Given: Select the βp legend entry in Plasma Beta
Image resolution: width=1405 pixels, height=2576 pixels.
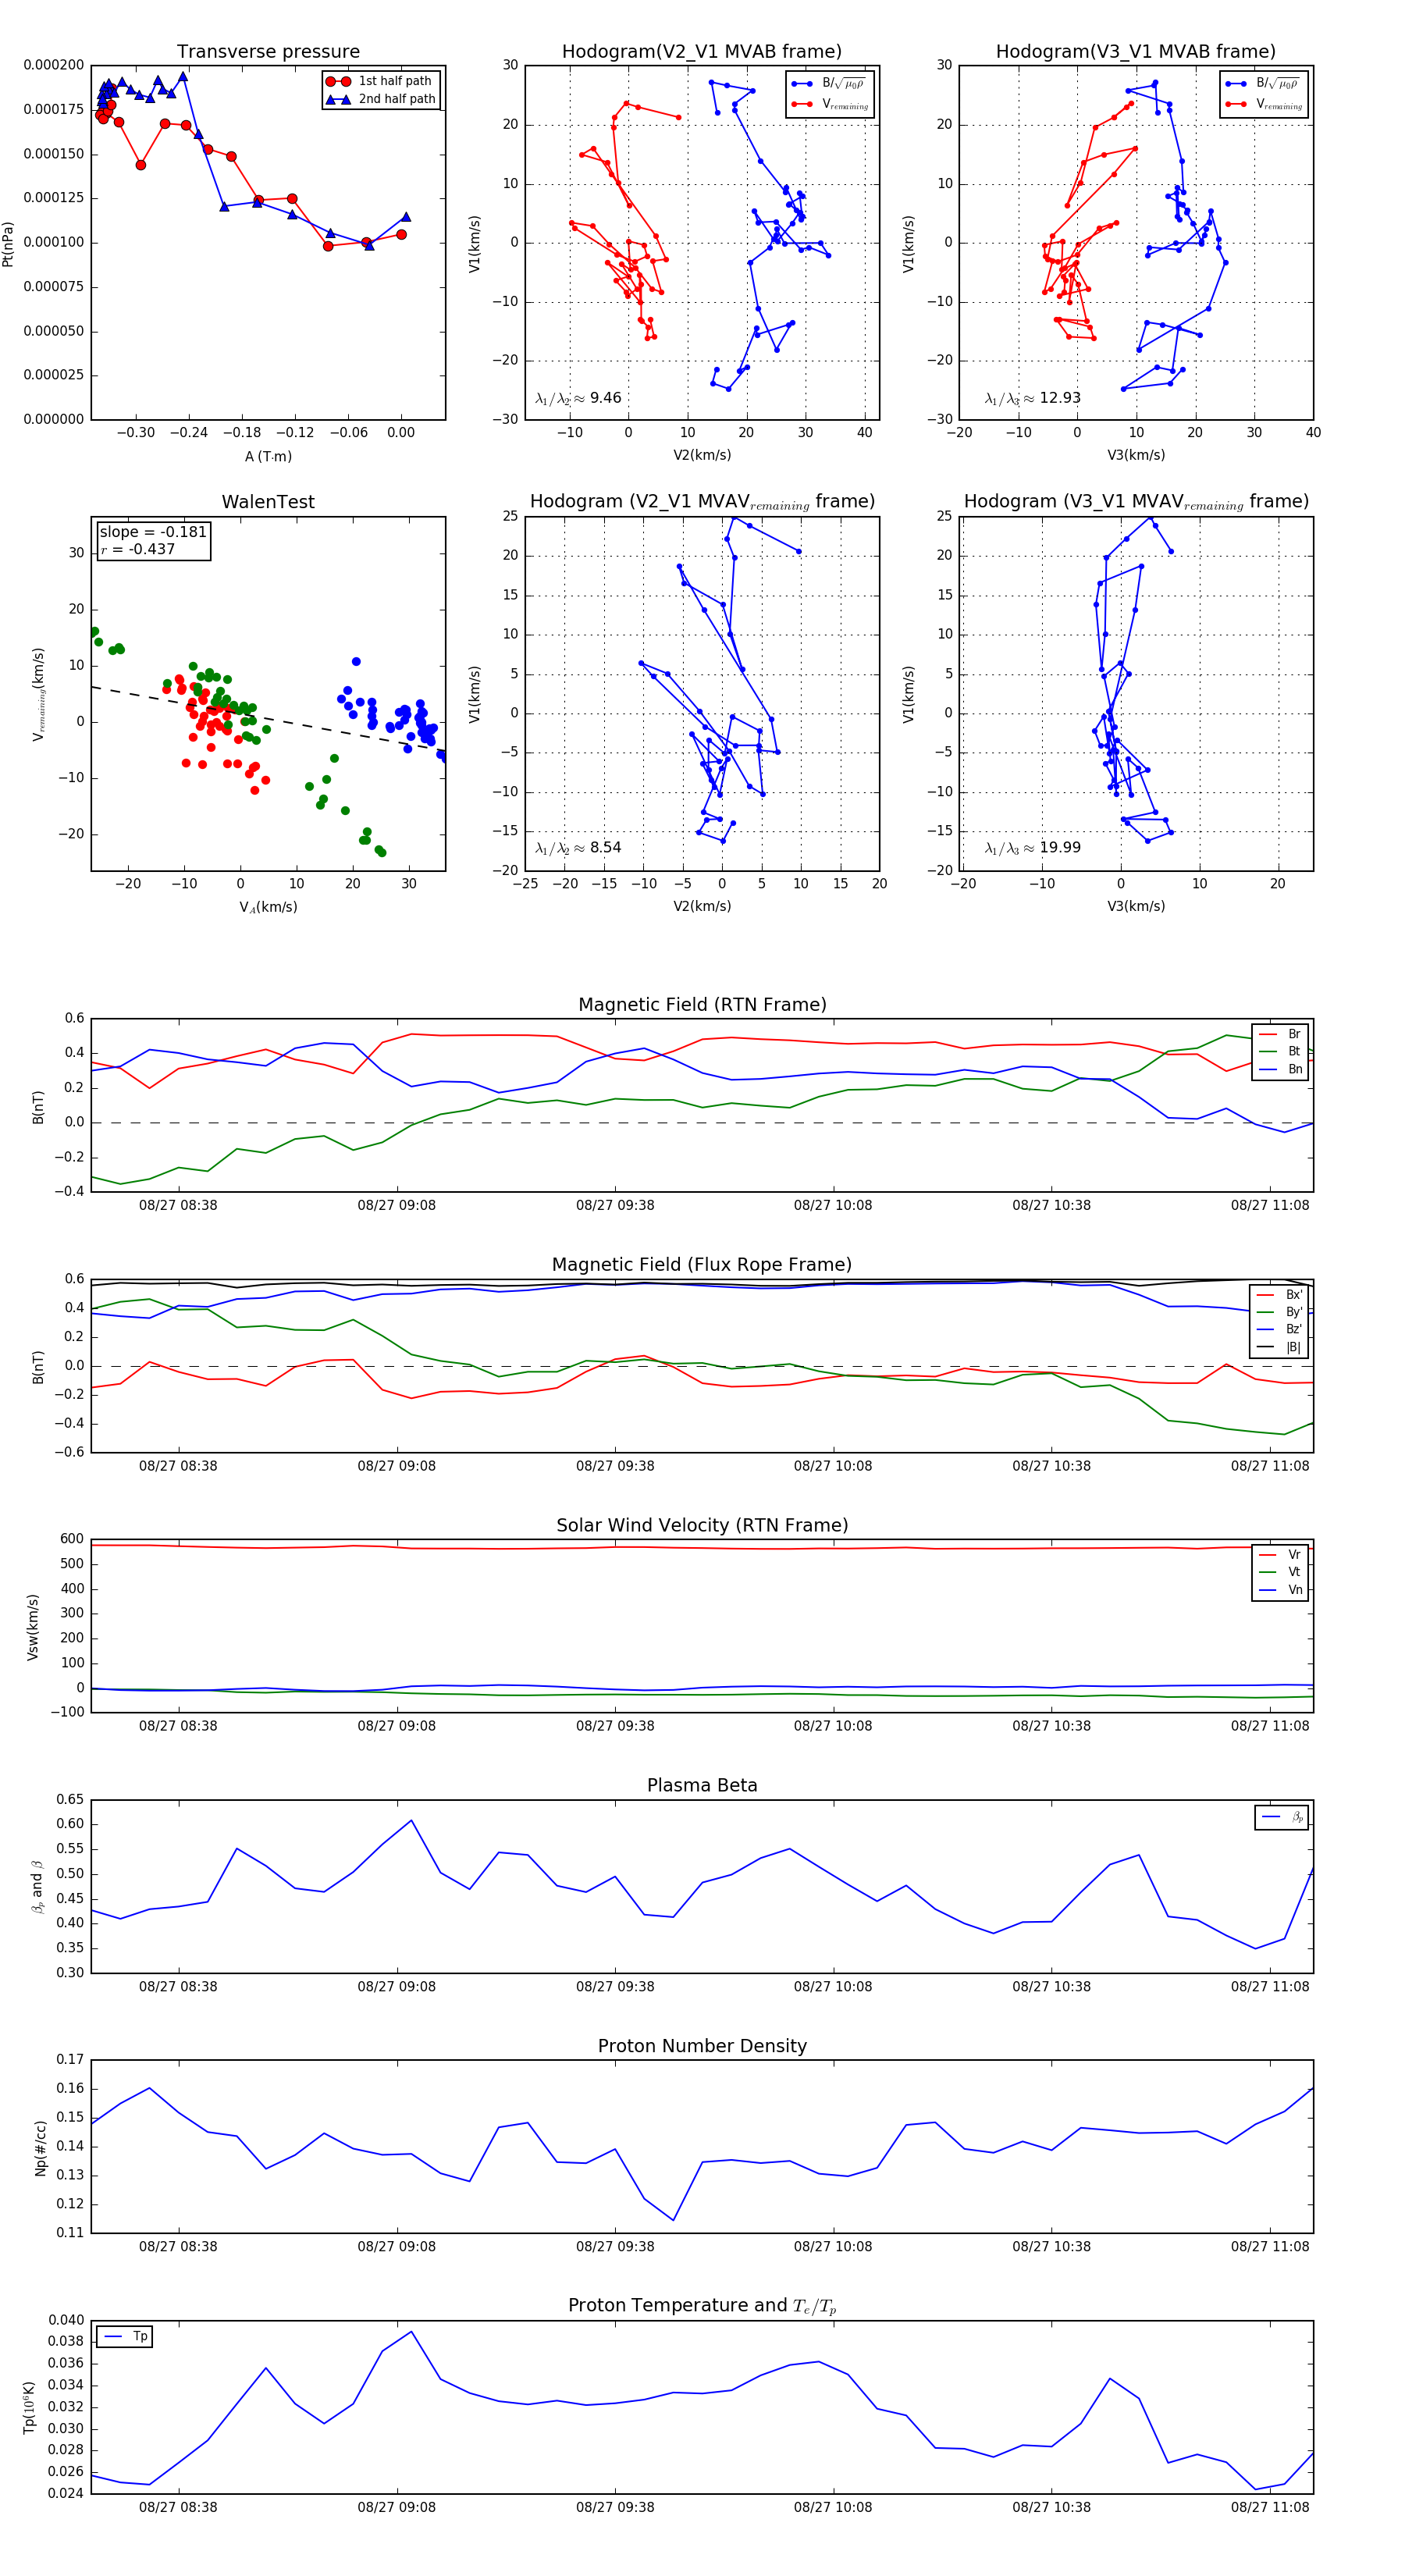Looking at the screenshot, I should pyautogui.click(x=1282, y=1817).
